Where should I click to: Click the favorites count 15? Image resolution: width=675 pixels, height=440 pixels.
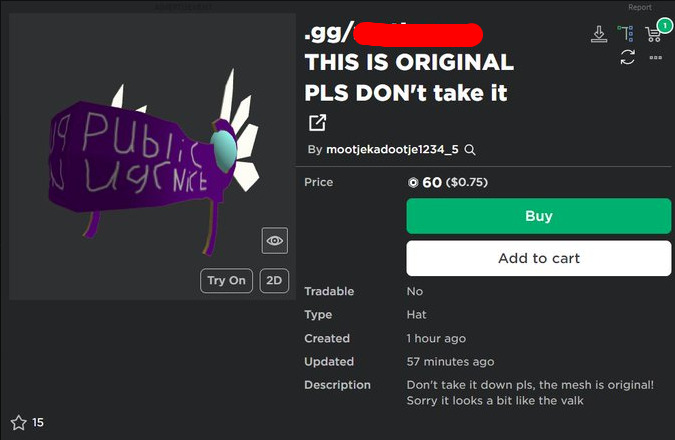point(38,422)
